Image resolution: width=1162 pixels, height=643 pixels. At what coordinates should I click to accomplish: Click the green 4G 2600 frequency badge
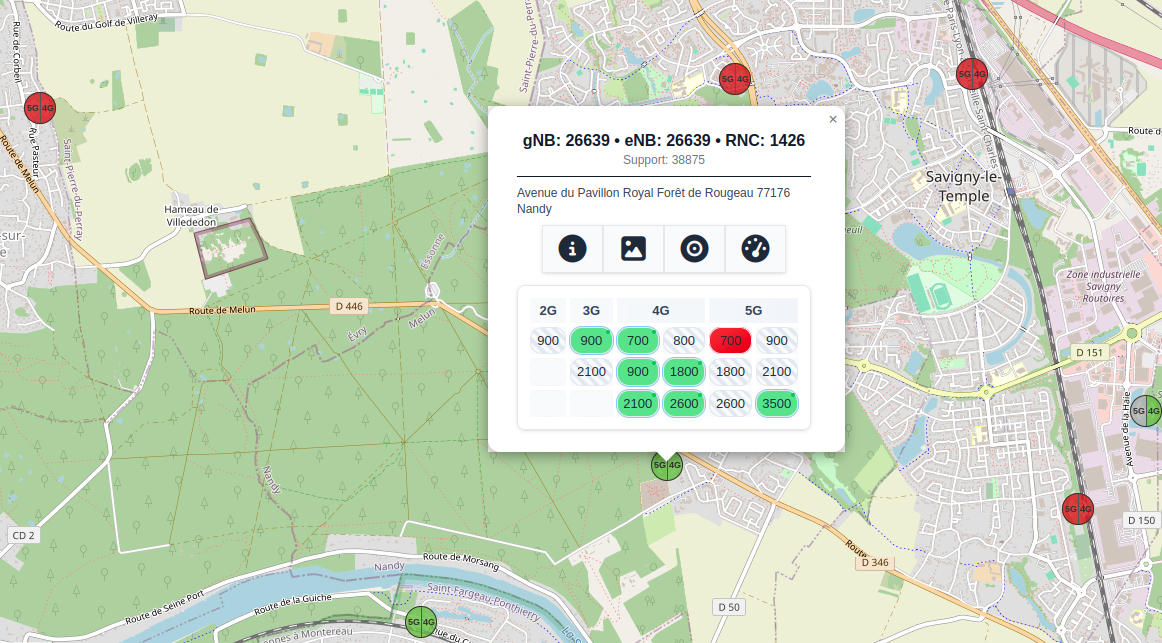[x=684, y=404]
